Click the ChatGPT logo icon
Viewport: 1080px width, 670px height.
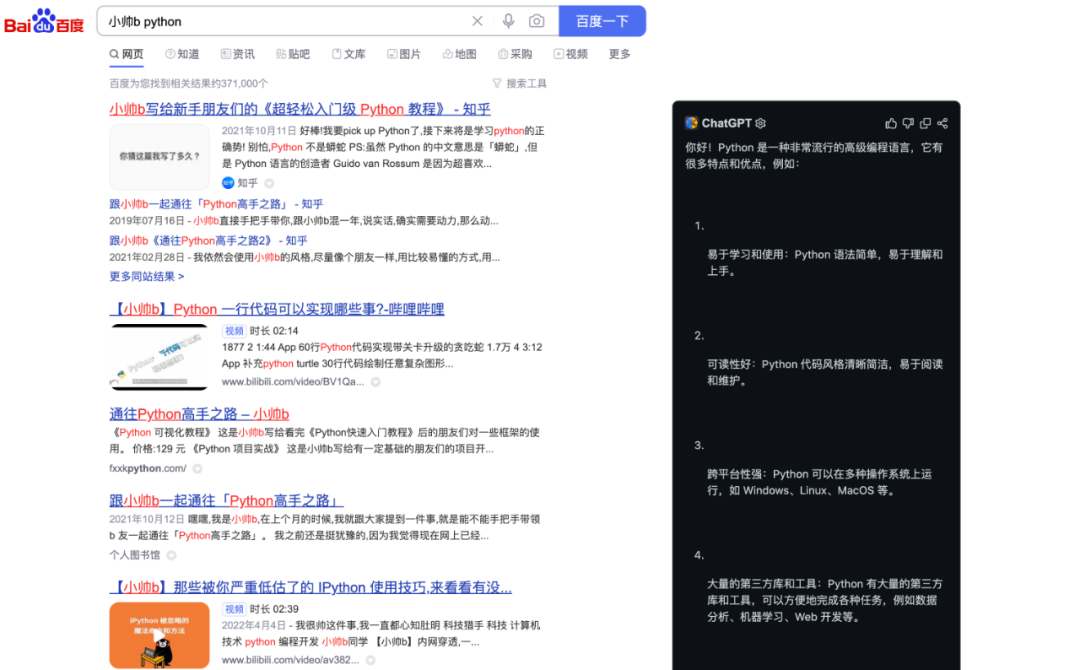692,123
